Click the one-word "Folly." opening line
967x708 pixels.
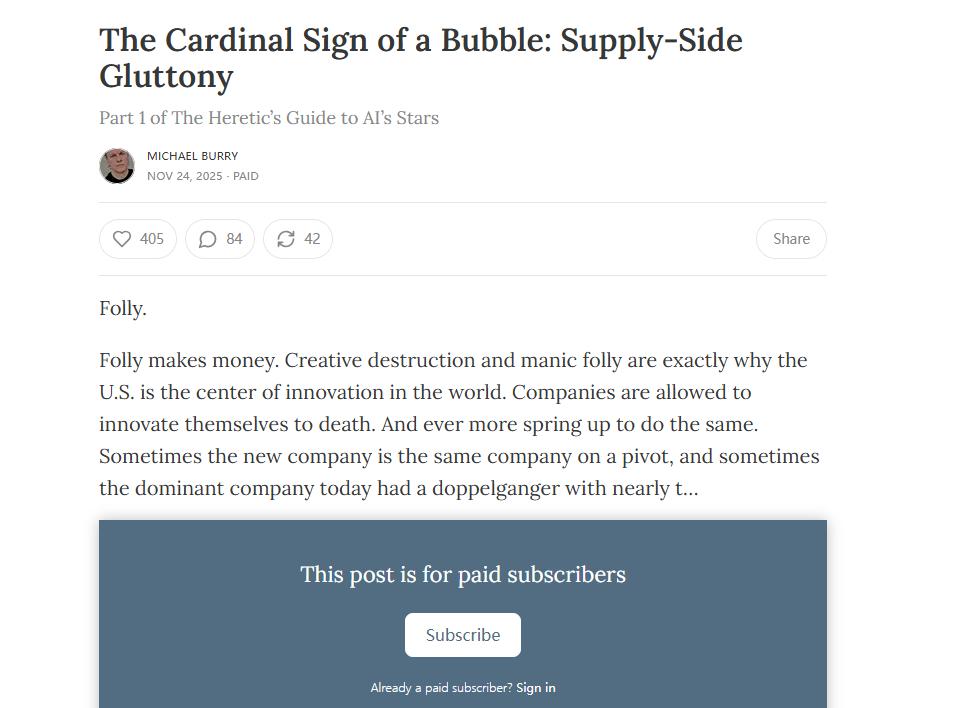123,309
